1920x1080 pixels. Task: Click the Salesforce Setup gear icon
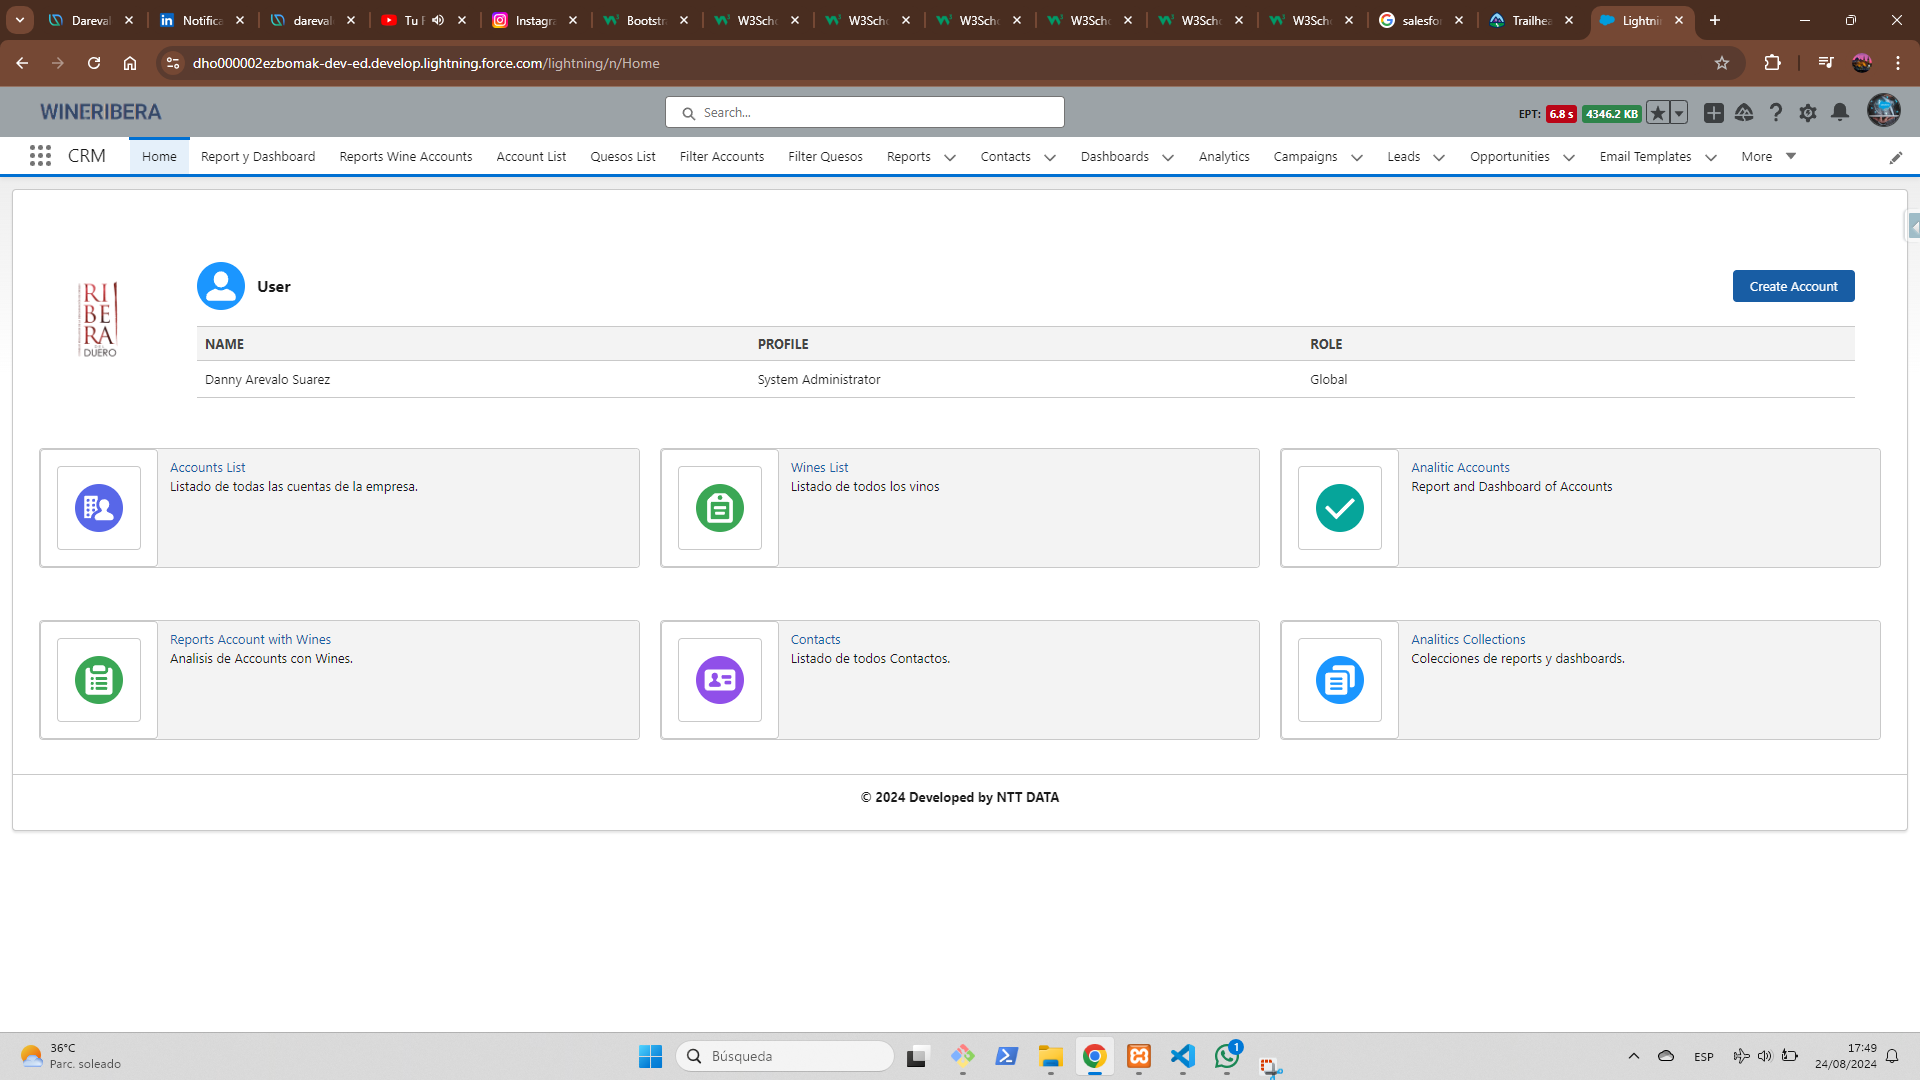click(1807, 113)
